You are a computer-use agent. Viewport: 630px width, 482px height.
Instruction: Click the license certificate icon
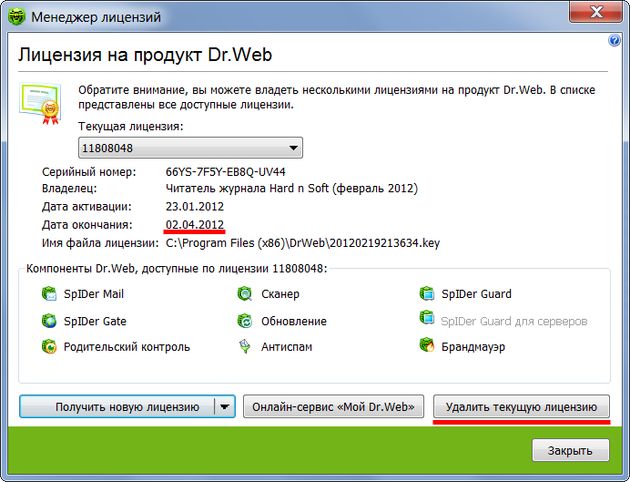(40, 103)
